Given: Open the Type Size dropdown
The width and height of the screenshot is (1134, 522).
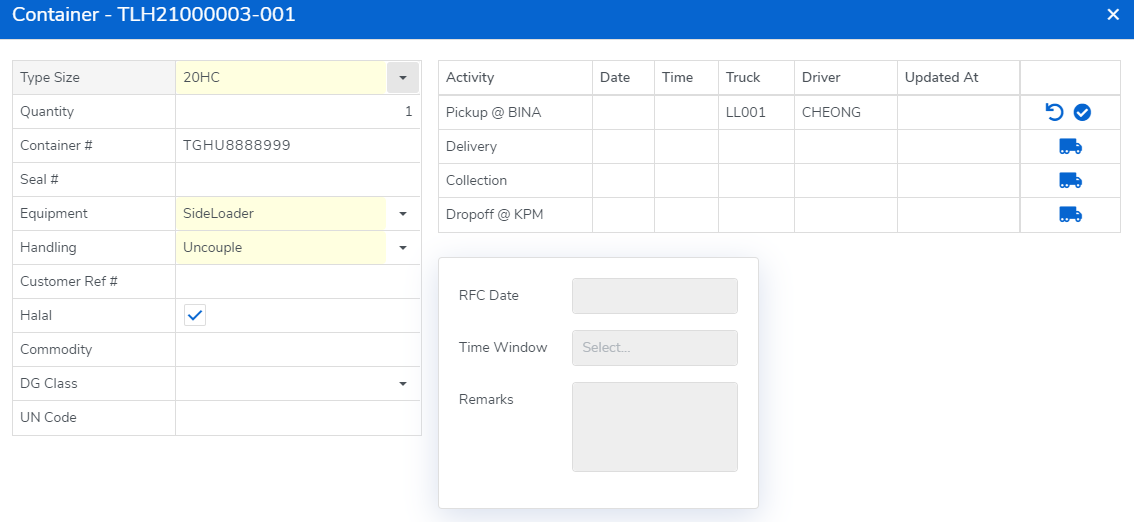Looking at the screenshot, I should (x=402, y=78).
